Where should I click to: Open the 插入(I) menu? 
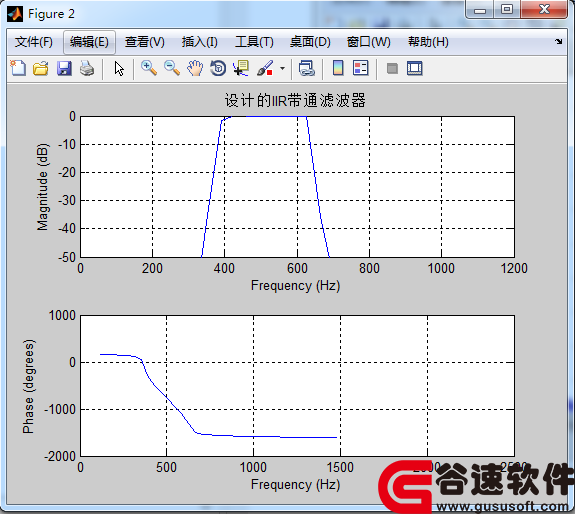tap(199, 42)
